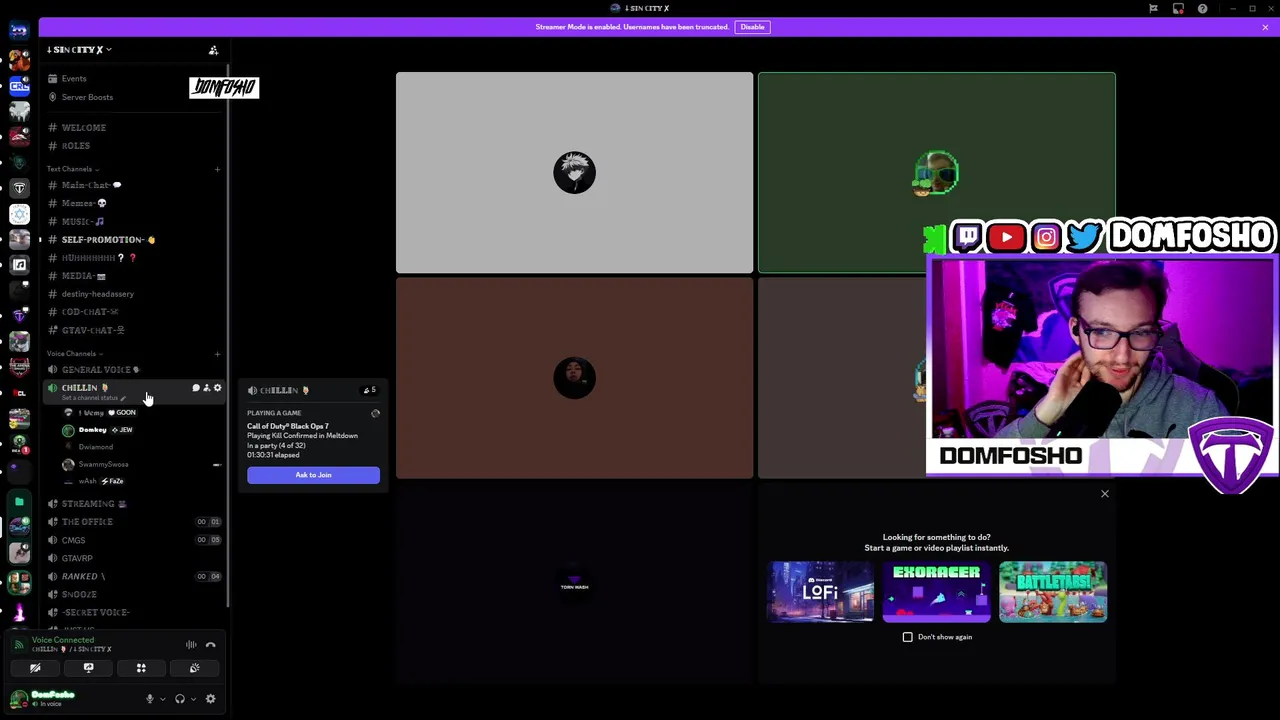Open the green server folder icon
Screen dimensions: 1280x720
coord(19,502)
